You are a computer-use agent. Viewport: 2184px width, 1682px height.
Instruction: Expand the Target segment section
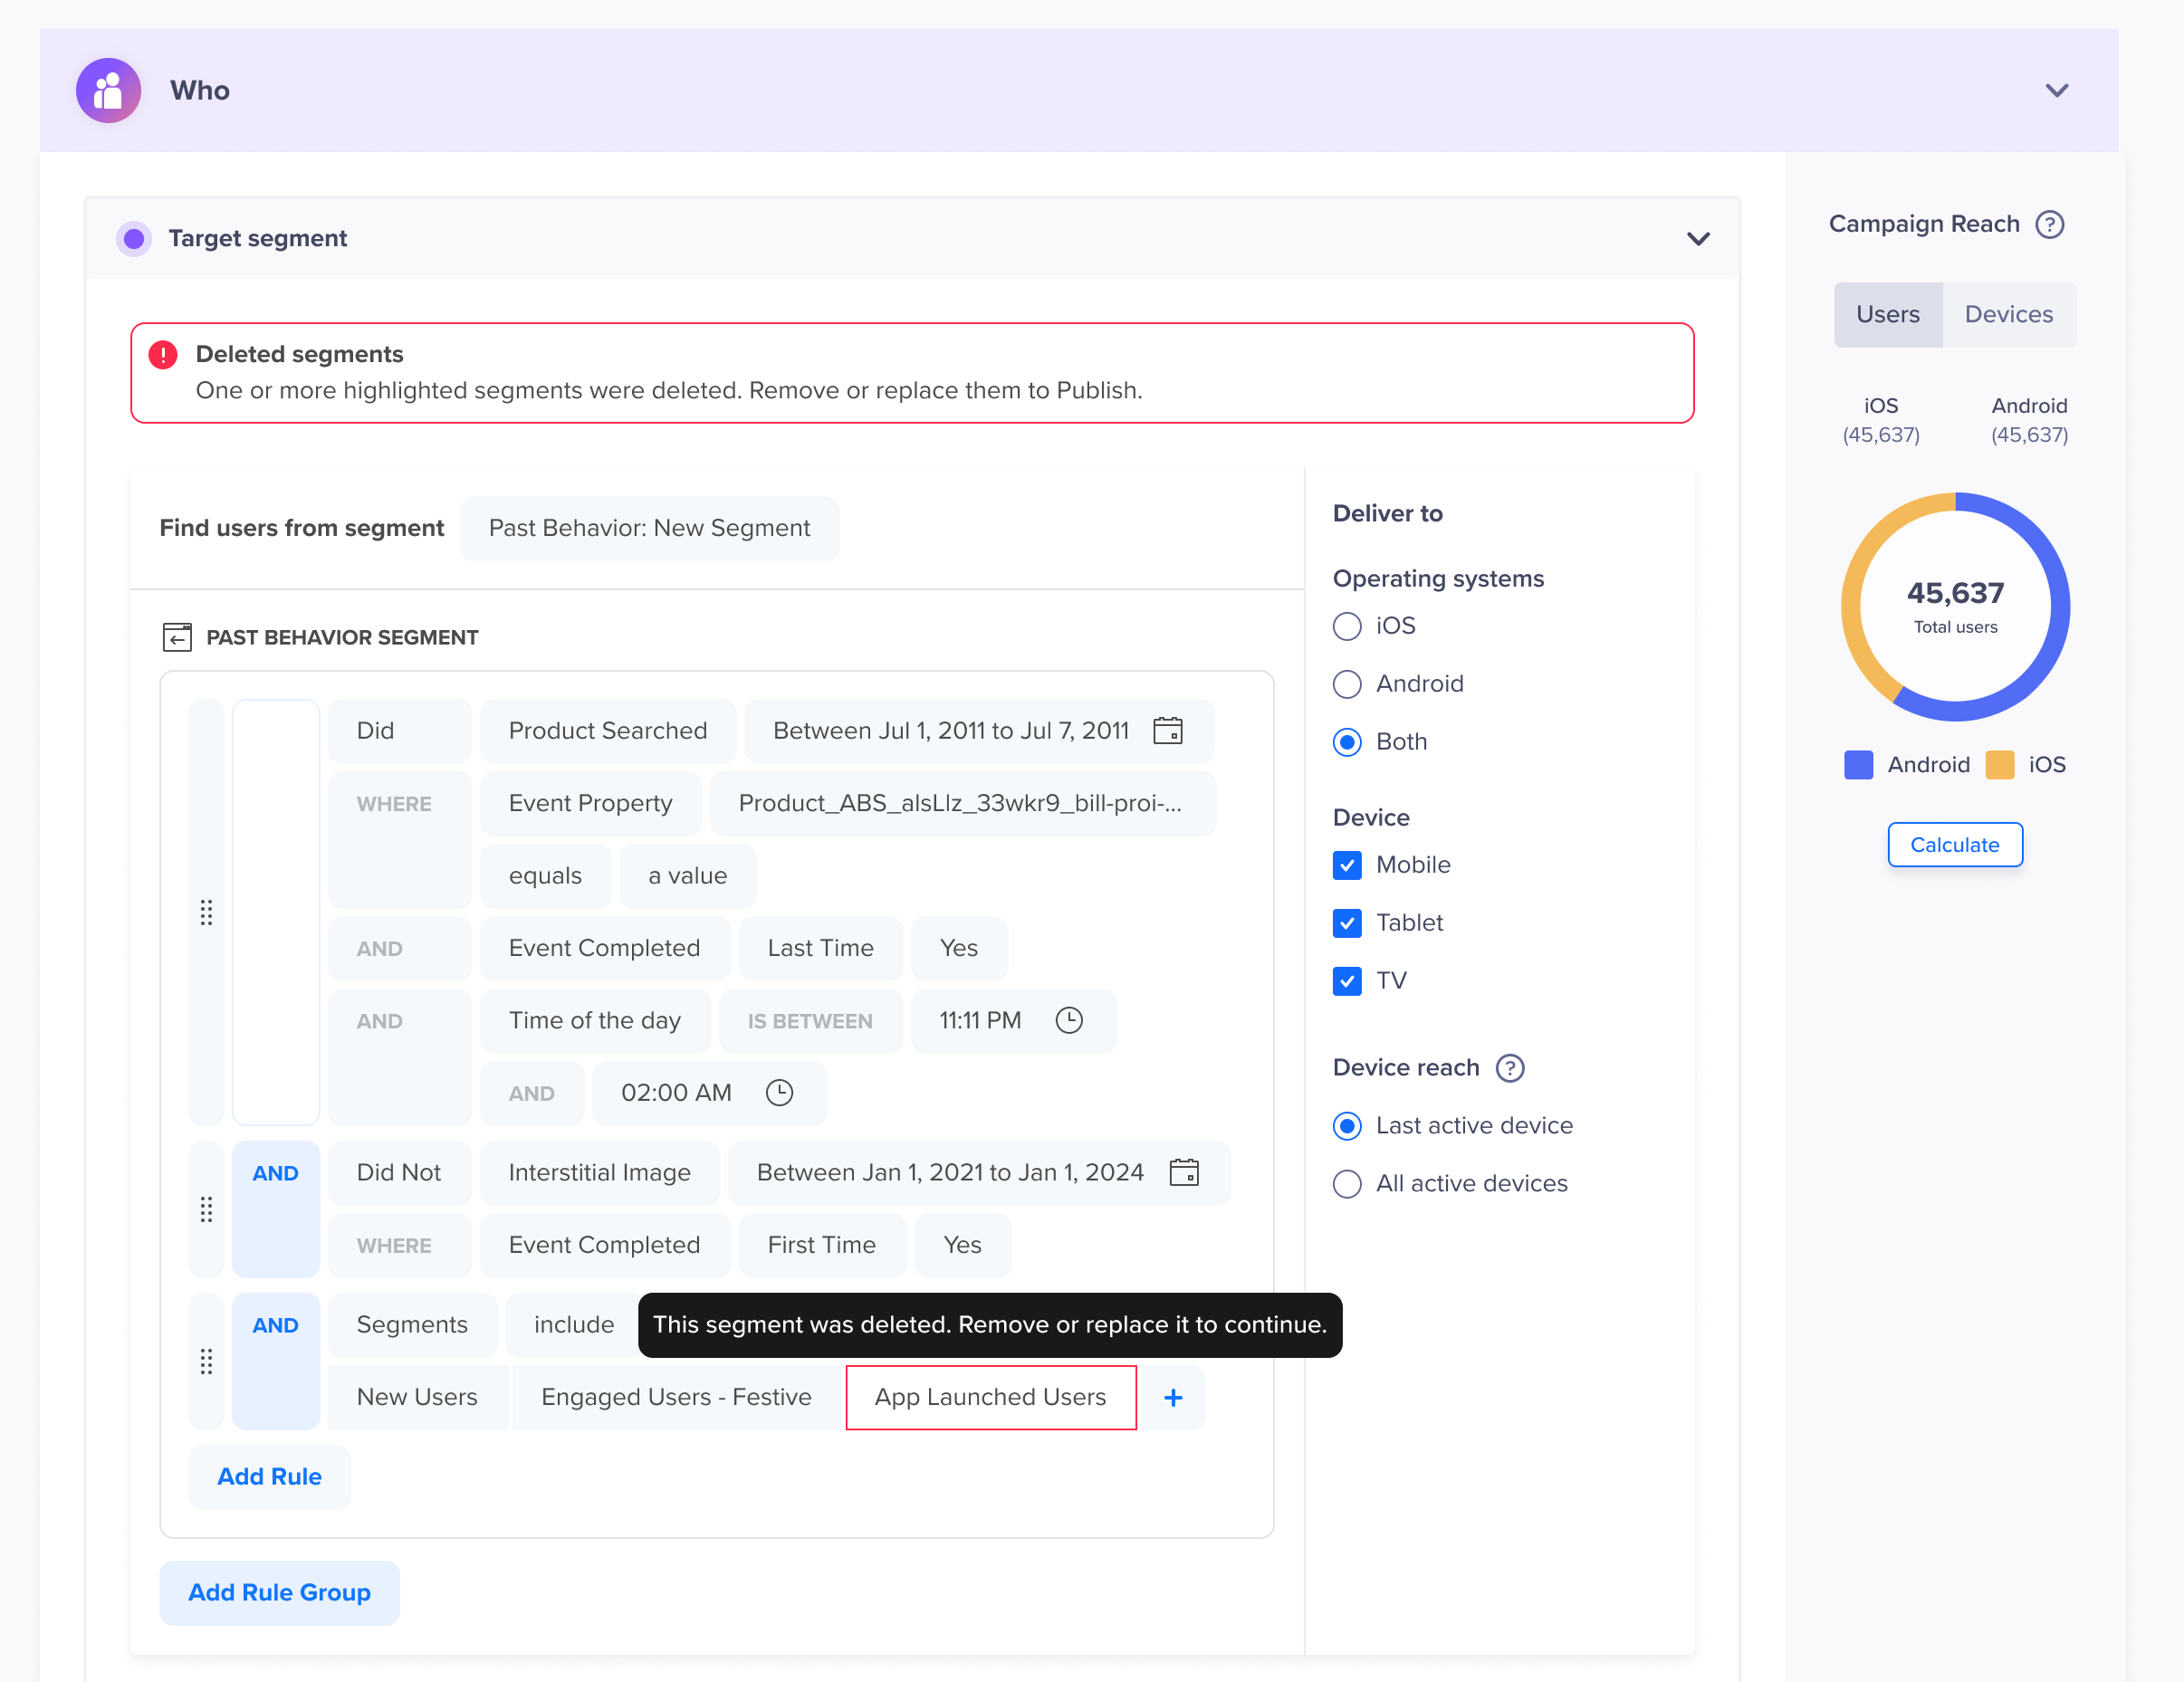pyautogui.click(x=1698, y=238)
